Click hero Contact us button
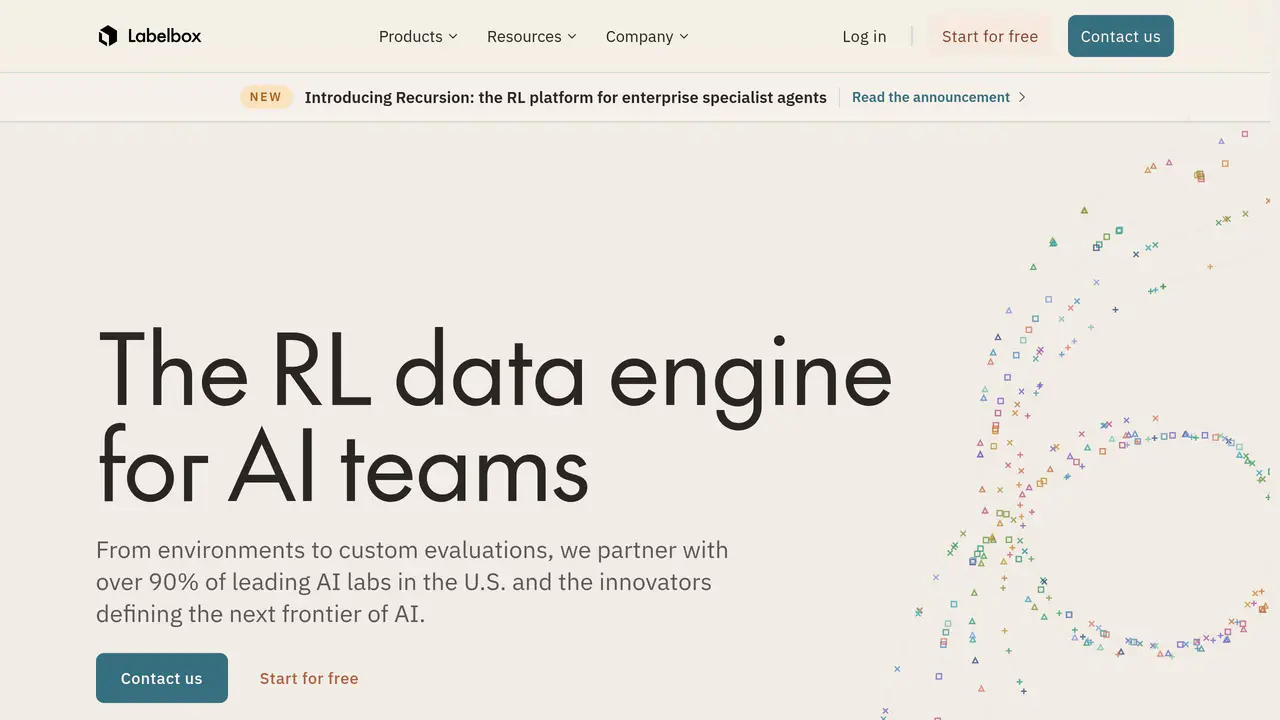The height and width of the screenshot is (720, 1280). (x=162, y=678)
